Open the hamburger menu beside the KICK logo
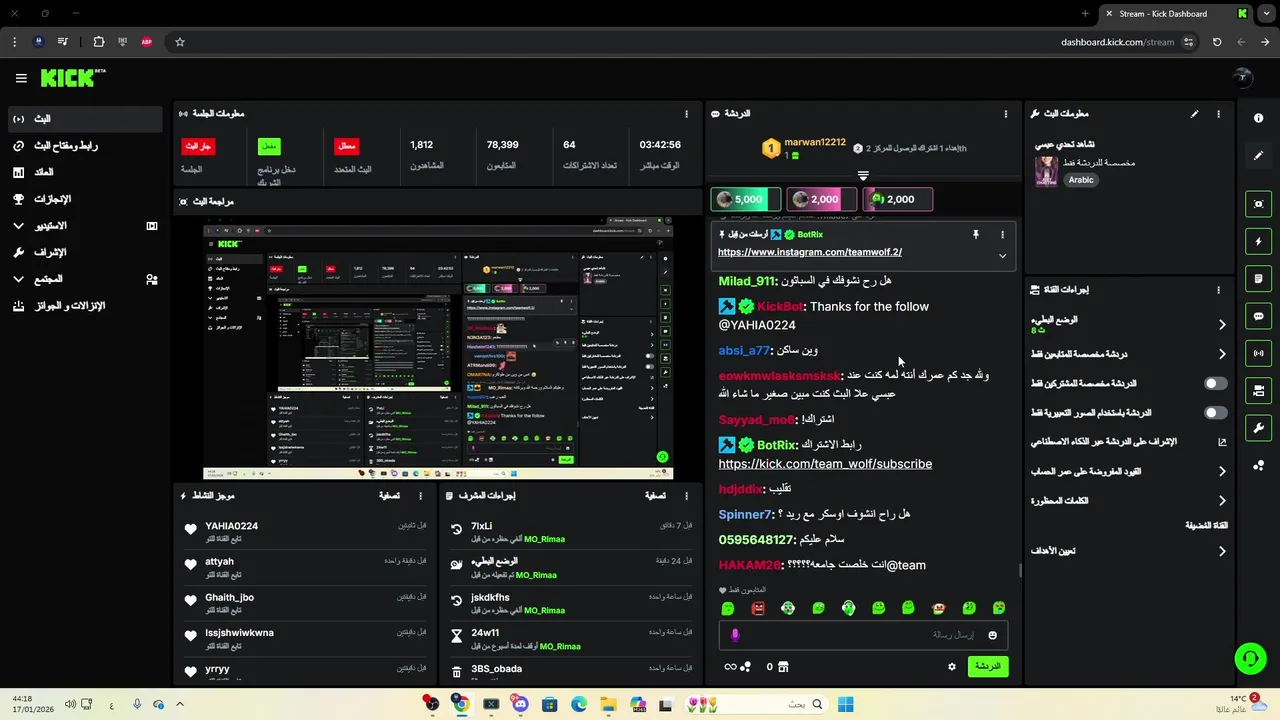The width and height of the screenshot is (1280, 720). (21, 78)
